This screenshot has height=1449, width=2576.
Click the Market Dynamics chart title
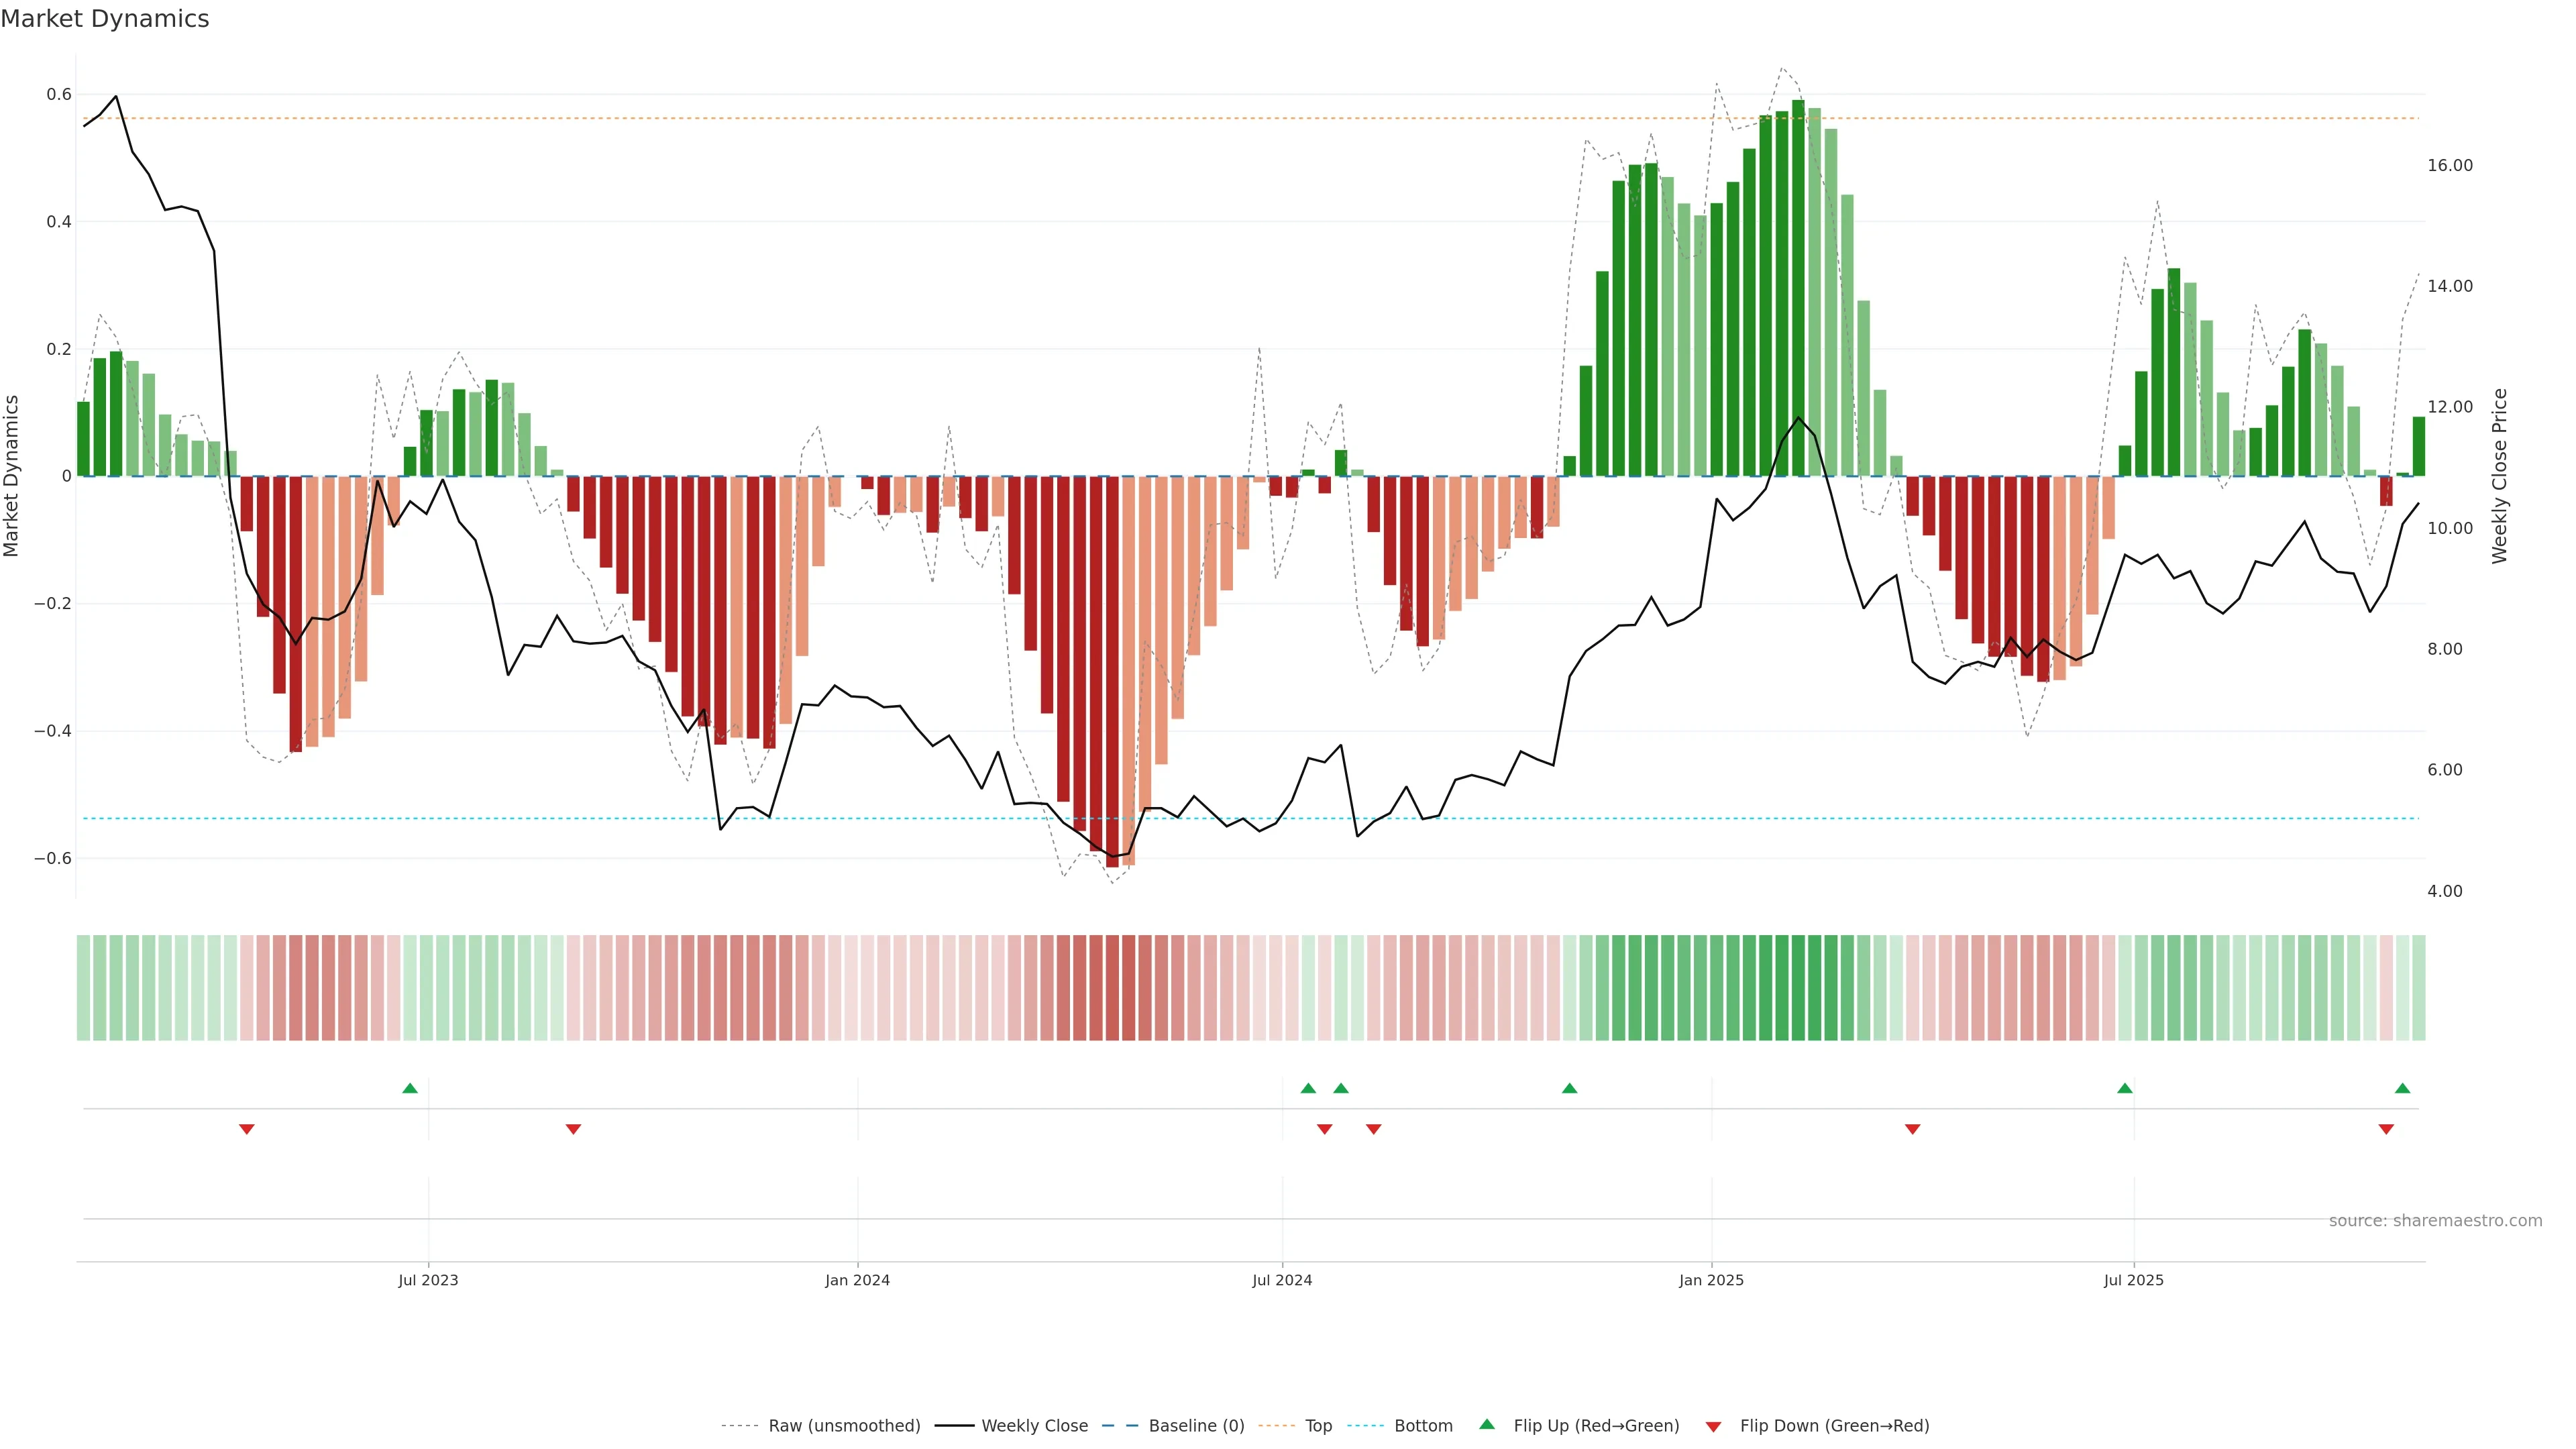pos(105,19)
